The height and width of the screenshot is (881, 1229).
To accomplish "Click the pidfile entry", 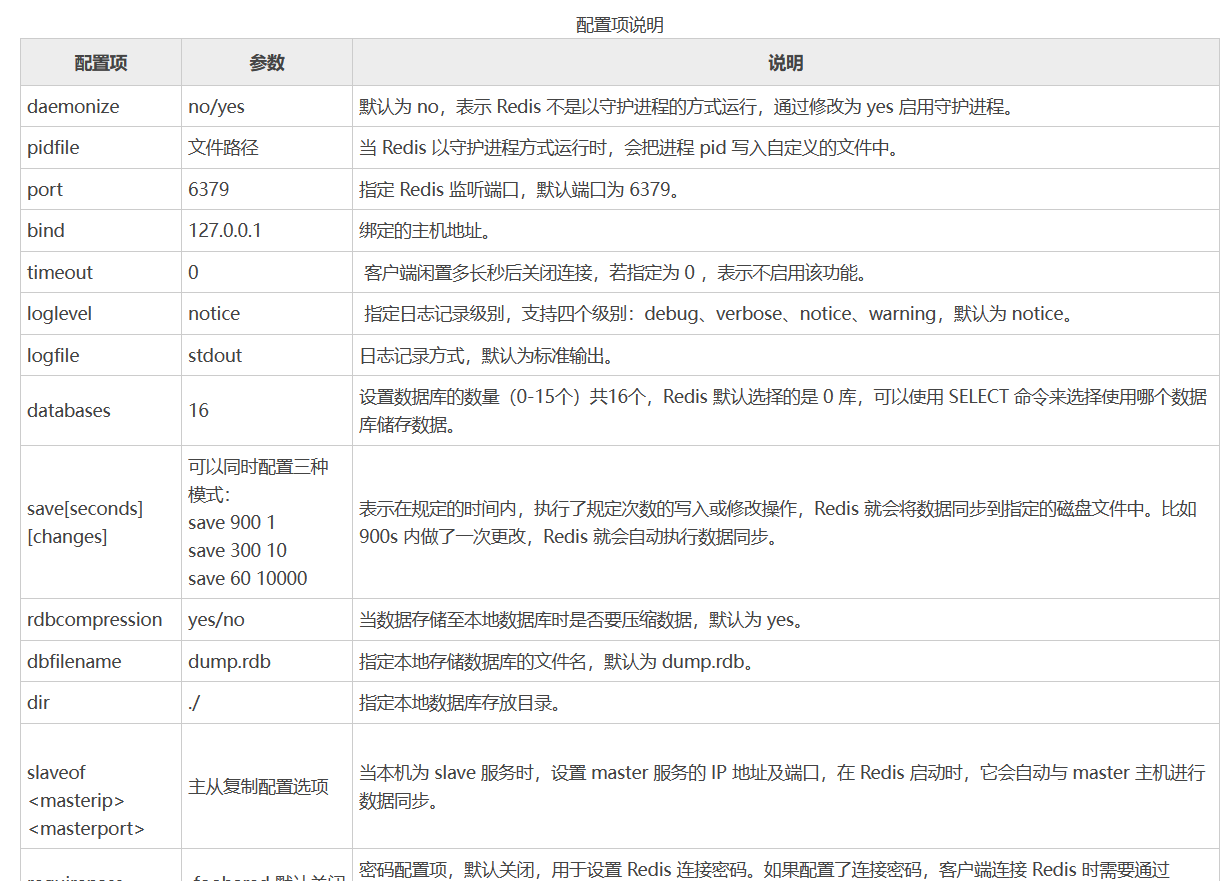I will 51,147.
